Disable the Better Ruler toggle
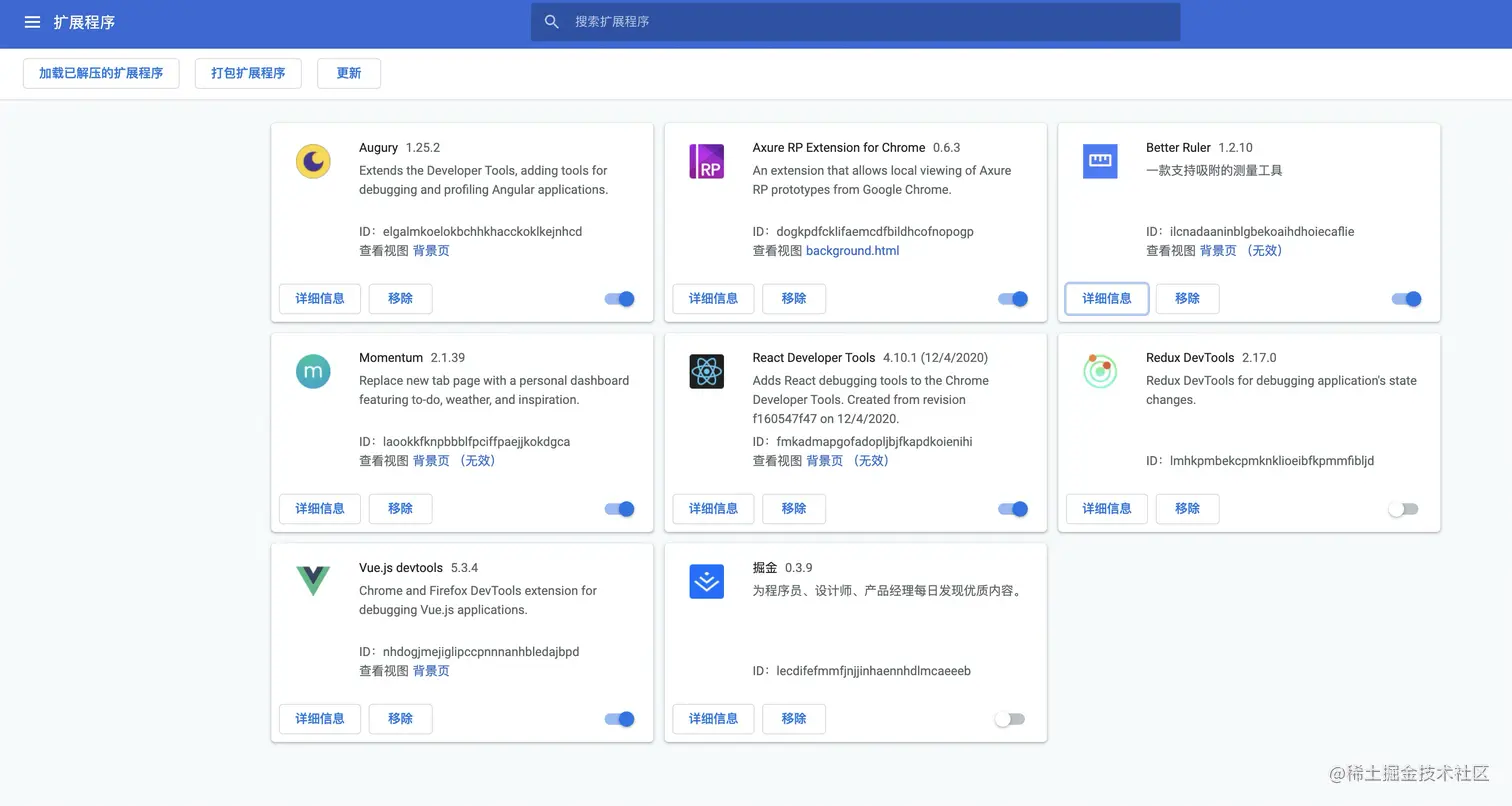The height and width of the screenshot is (806, 1512). [x=1407, y=299]
